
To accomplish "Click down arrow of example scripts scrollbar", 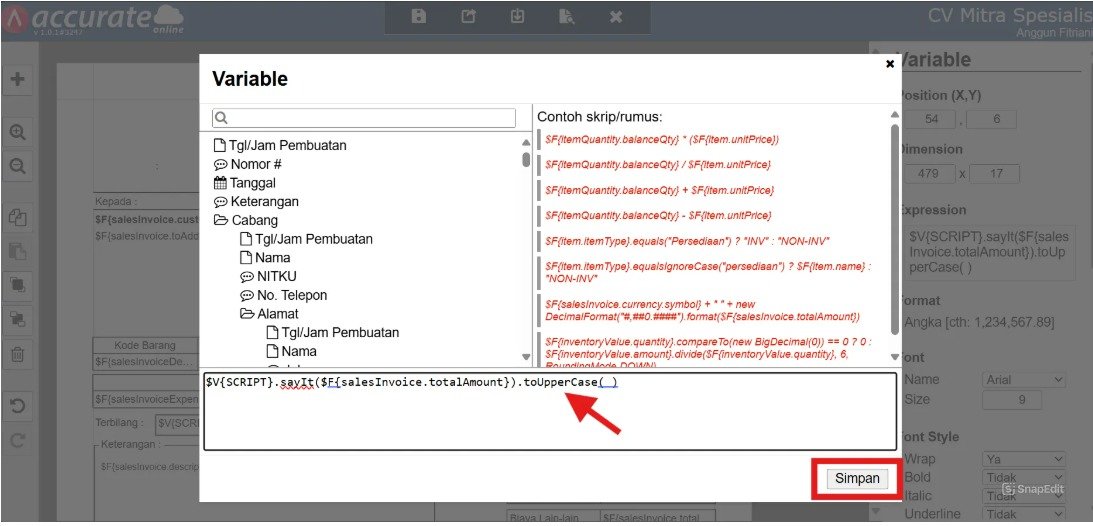I will (x=895, y=357).
